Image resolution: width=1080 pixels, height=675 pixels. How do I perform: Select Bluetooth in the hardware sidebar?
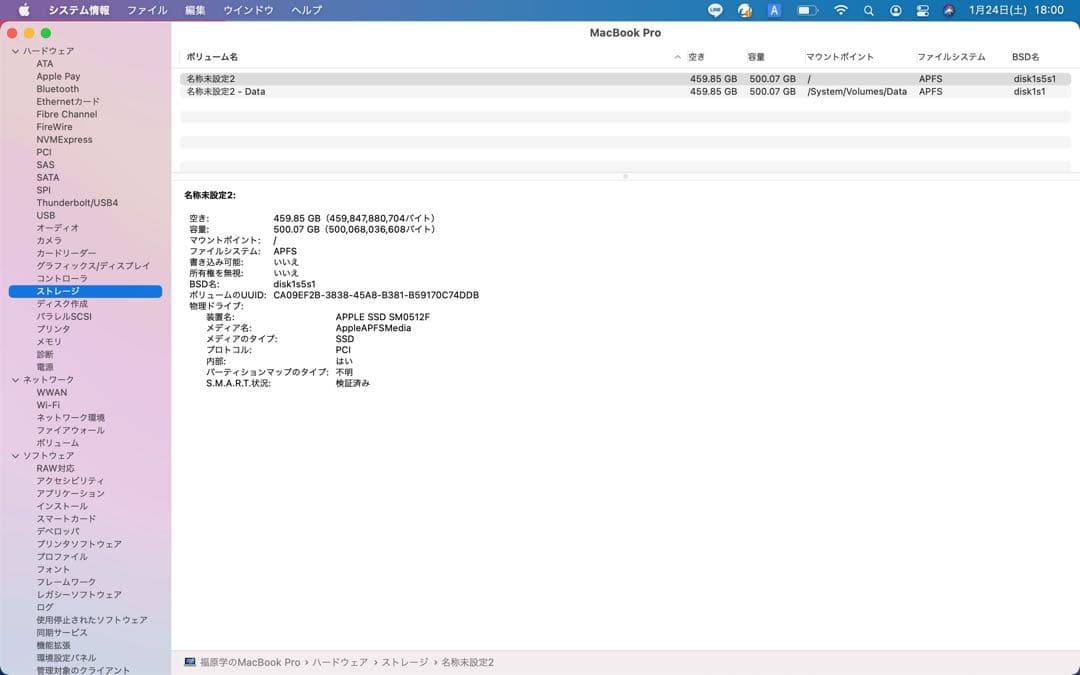pos(57,88)
